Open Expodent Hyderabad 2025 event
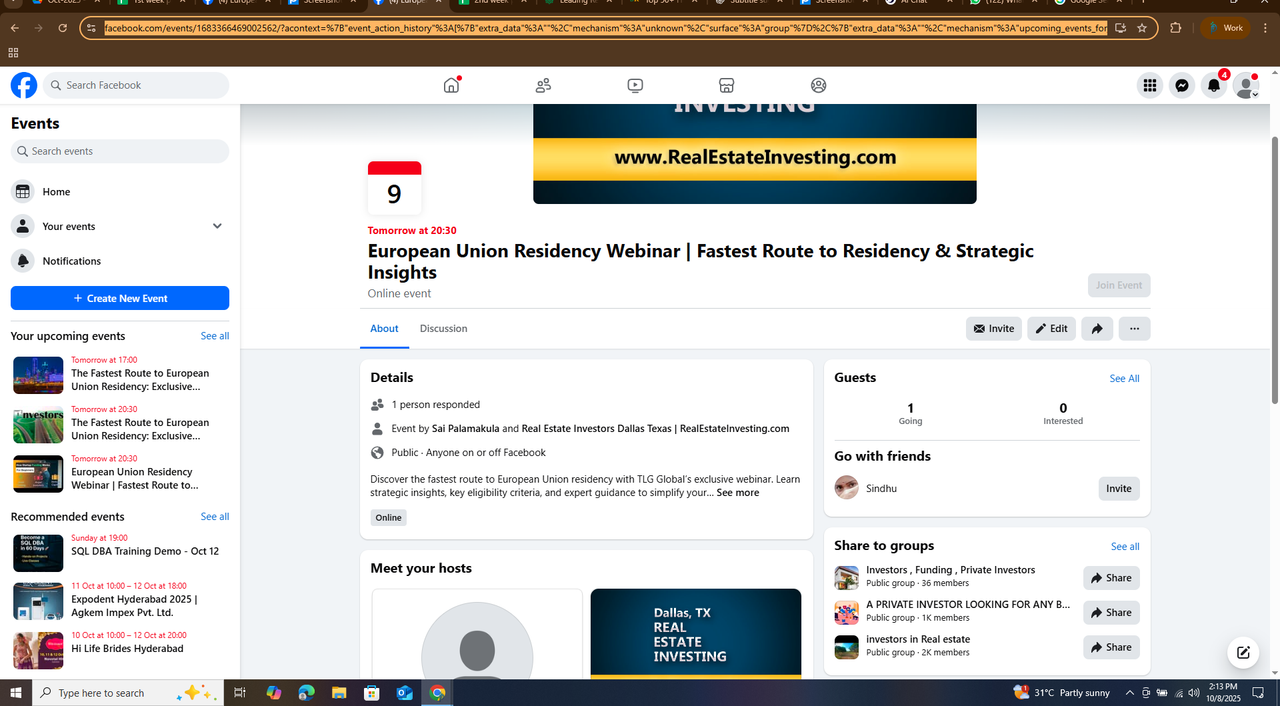Viewport: 1280px width, 706px height. (120, 601)
